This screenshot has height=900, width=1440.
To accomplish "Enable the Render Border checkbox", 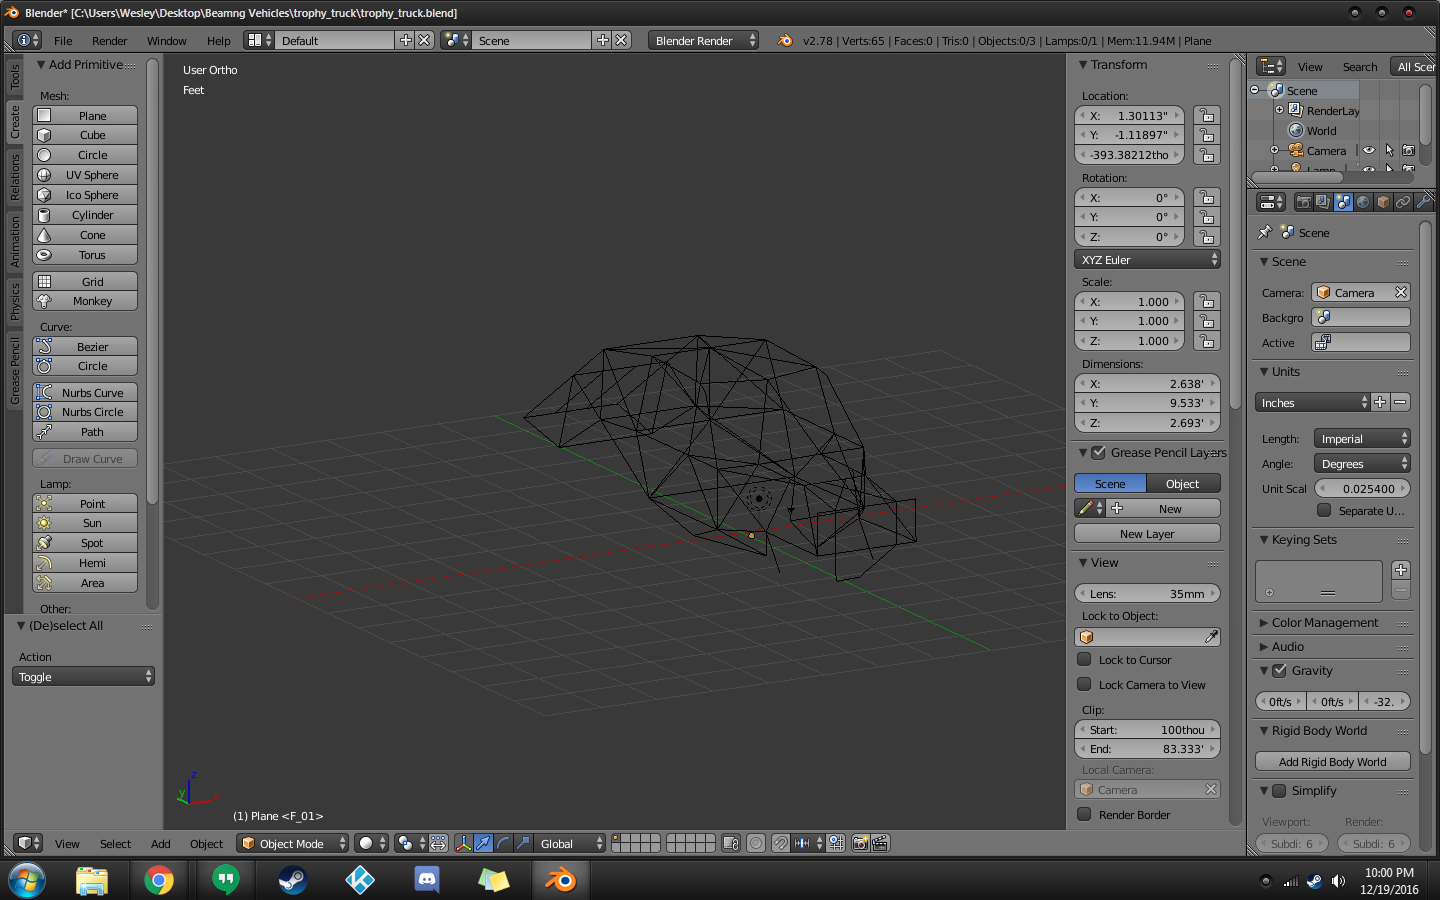I will pyautogui.click(x=1084, y=814).
